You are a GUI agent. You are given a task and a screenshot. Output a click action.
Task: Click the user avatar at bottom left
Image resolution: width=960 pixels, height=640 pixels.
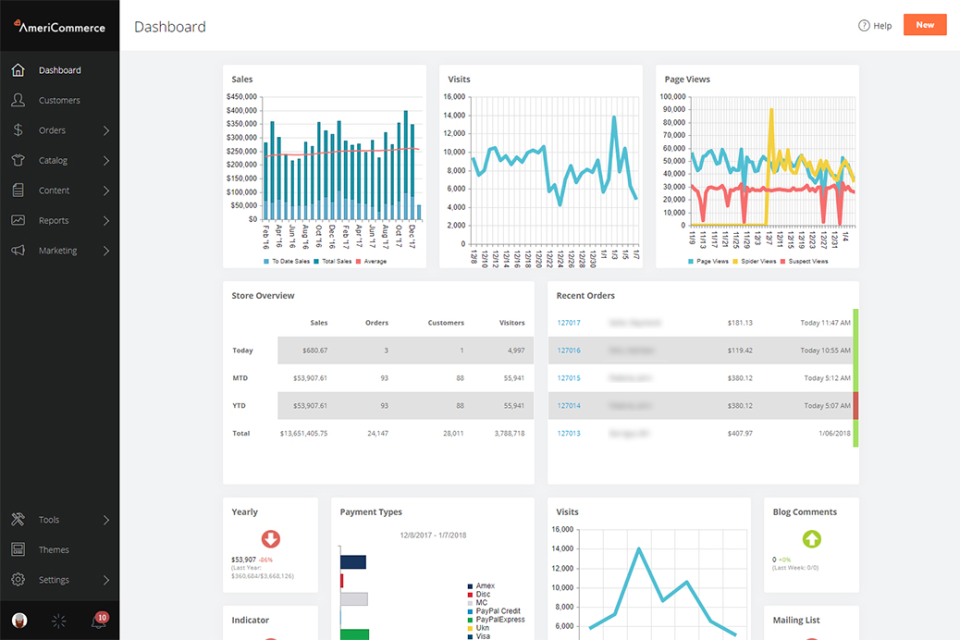(18, 620)
